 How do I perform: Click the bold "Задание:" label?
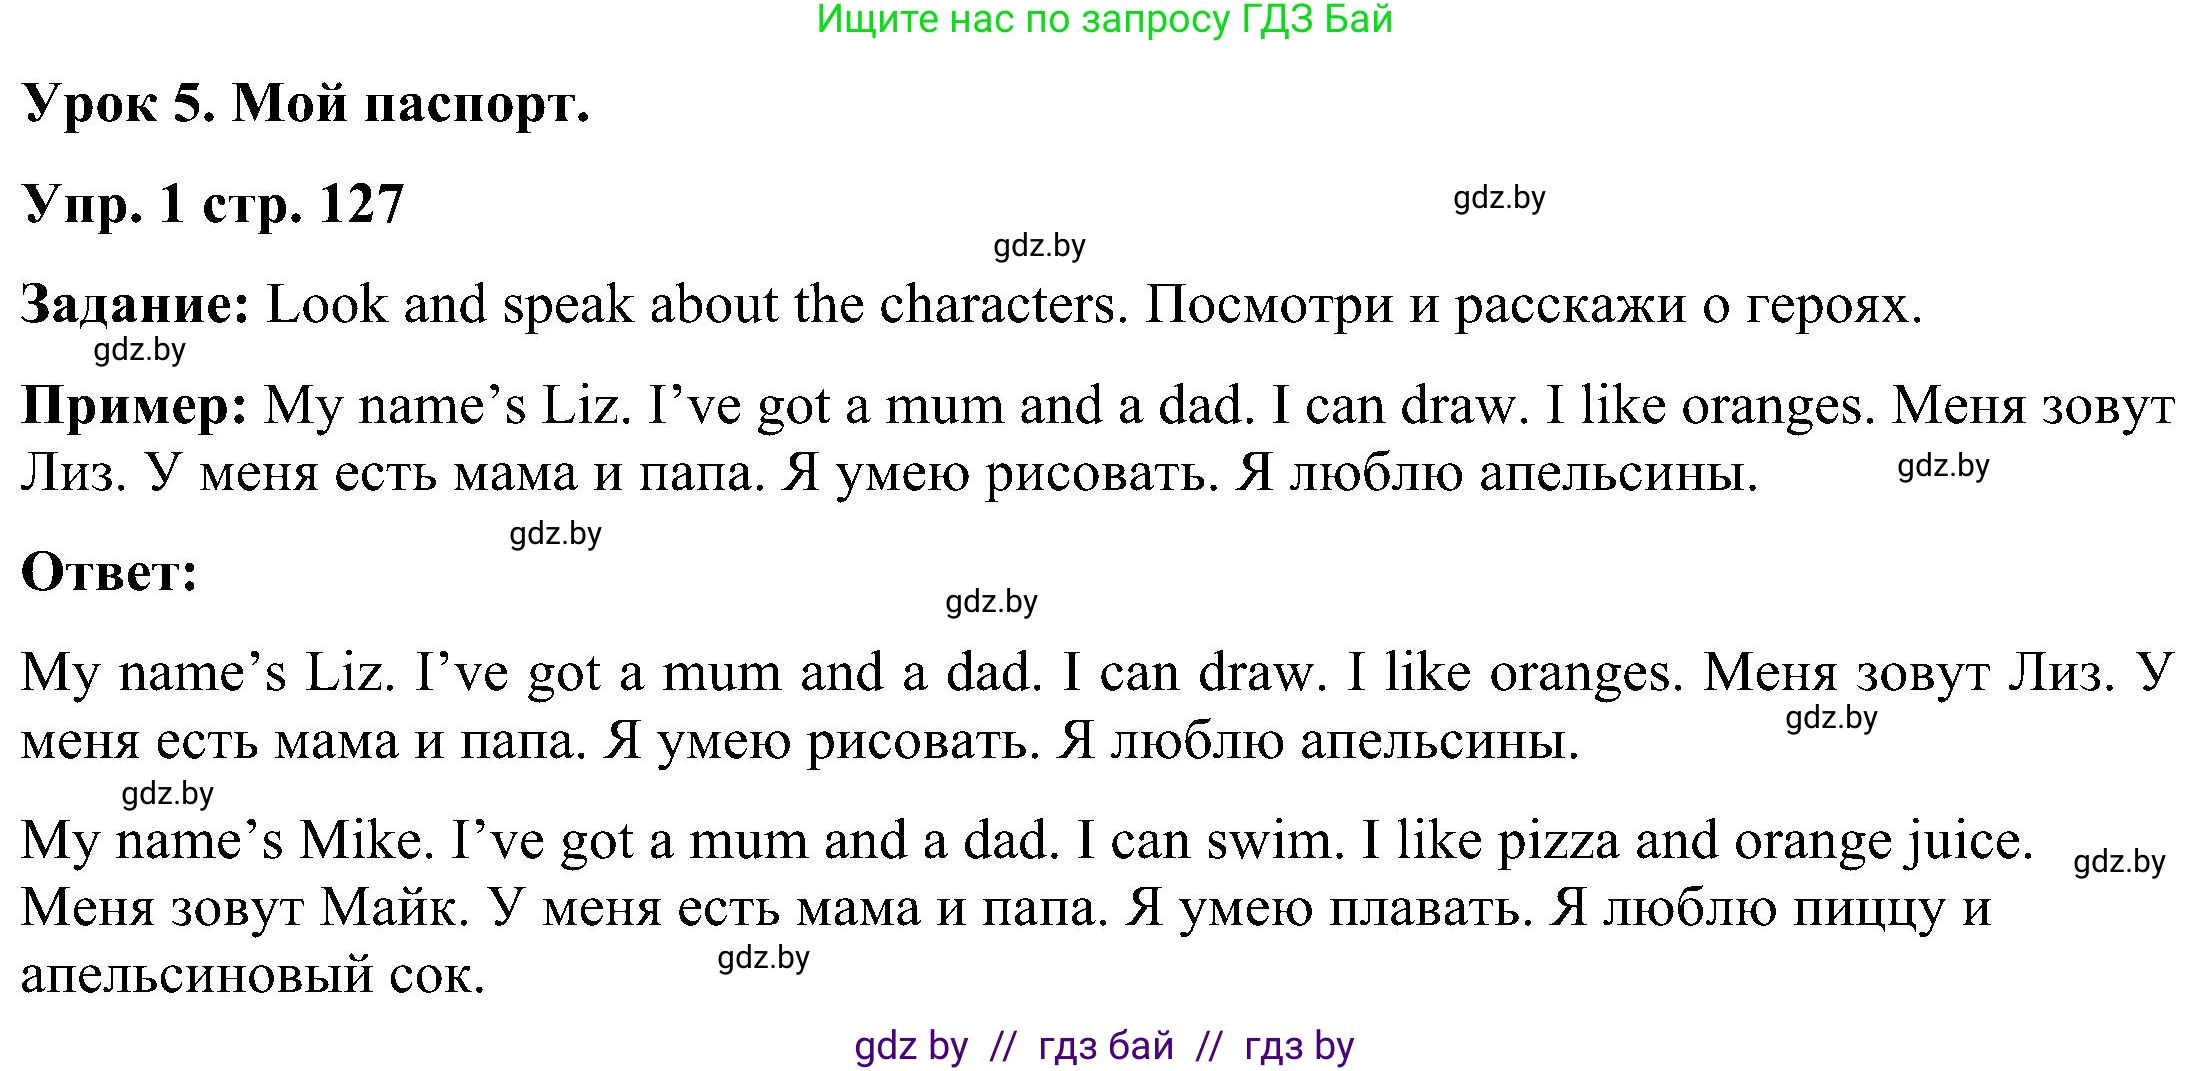(x=136, y=304)
